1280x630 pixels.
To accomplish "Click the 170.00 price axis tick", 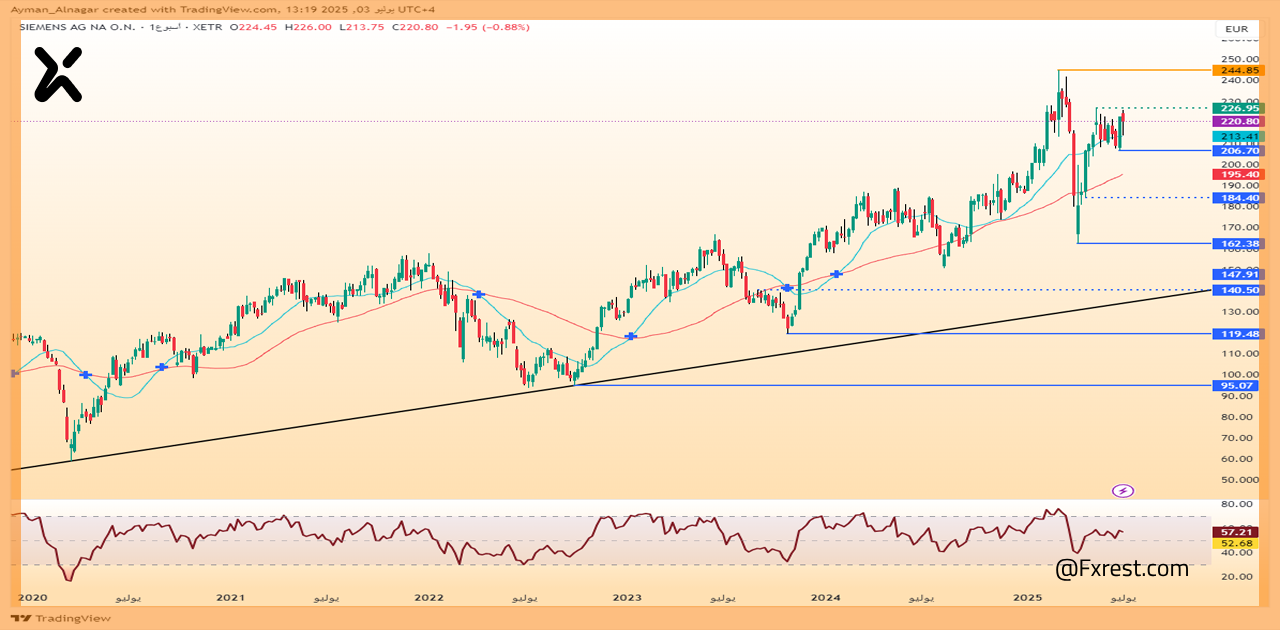I will pos(1238,227).
